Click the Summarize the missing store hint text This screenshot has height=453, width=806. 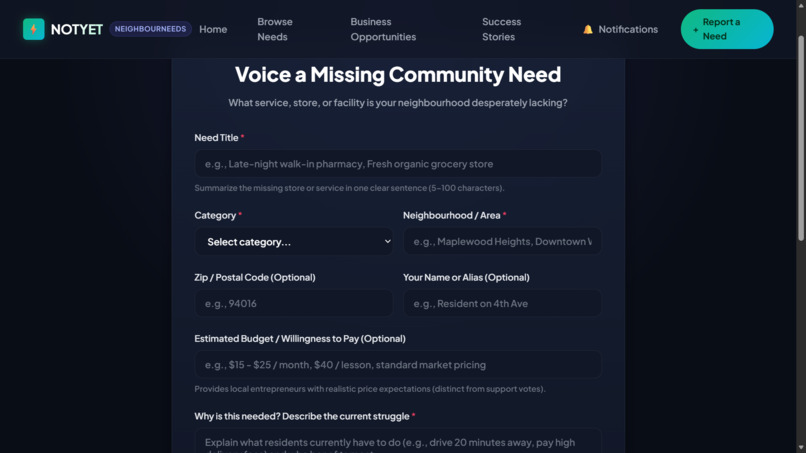(x=349, y=188)
